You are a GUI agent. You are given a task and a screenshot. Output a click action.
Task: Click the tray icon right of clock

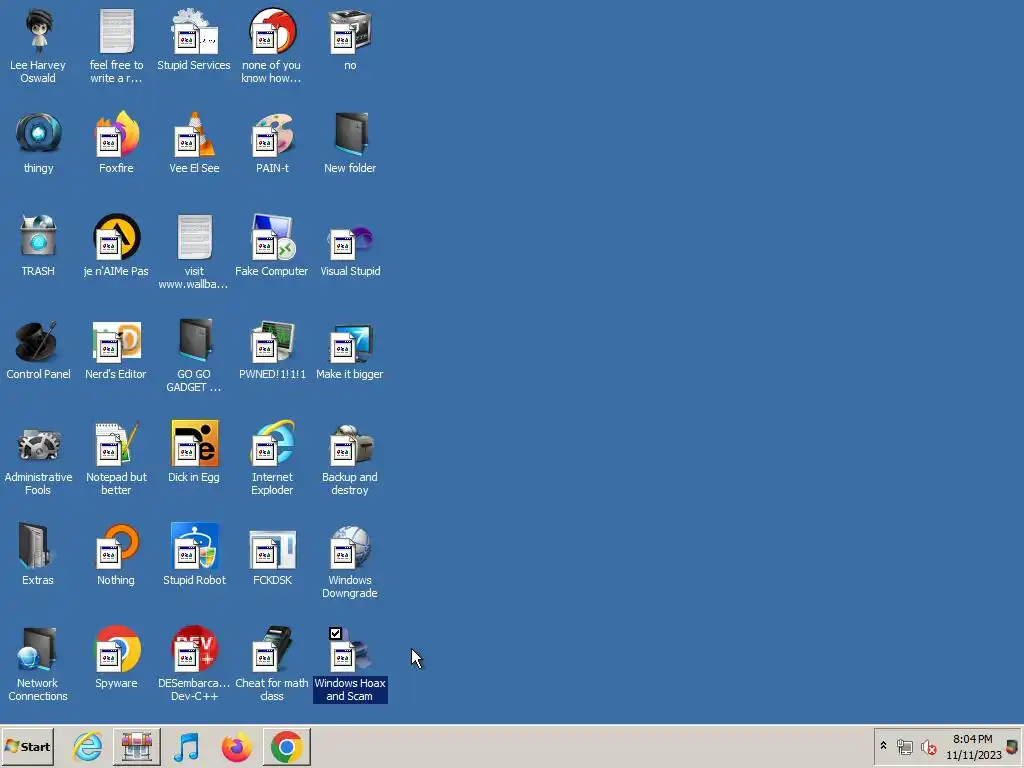click(1012, 746)
